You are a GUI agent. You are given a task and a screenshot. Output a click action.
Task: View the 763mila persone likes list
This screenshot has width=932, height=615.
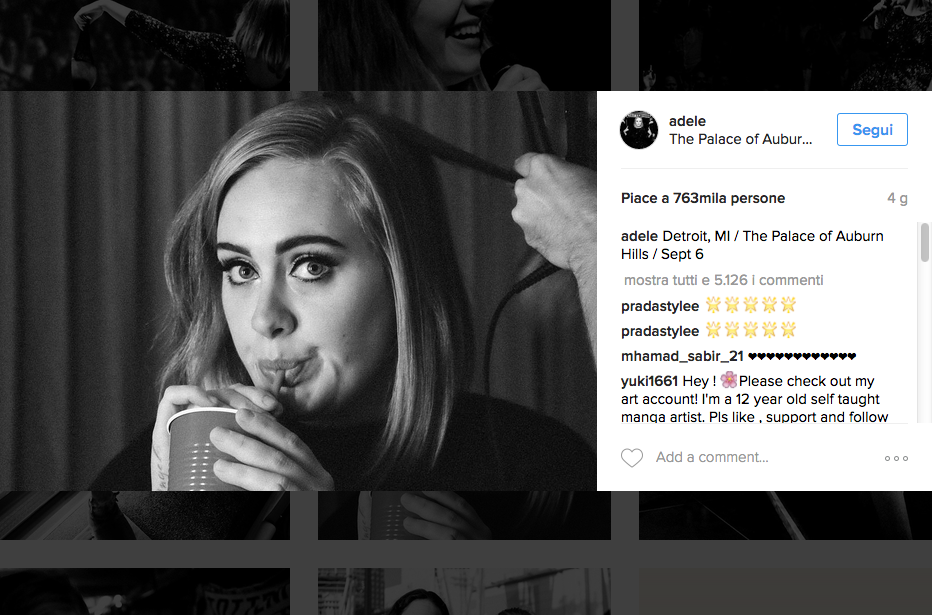703,198
